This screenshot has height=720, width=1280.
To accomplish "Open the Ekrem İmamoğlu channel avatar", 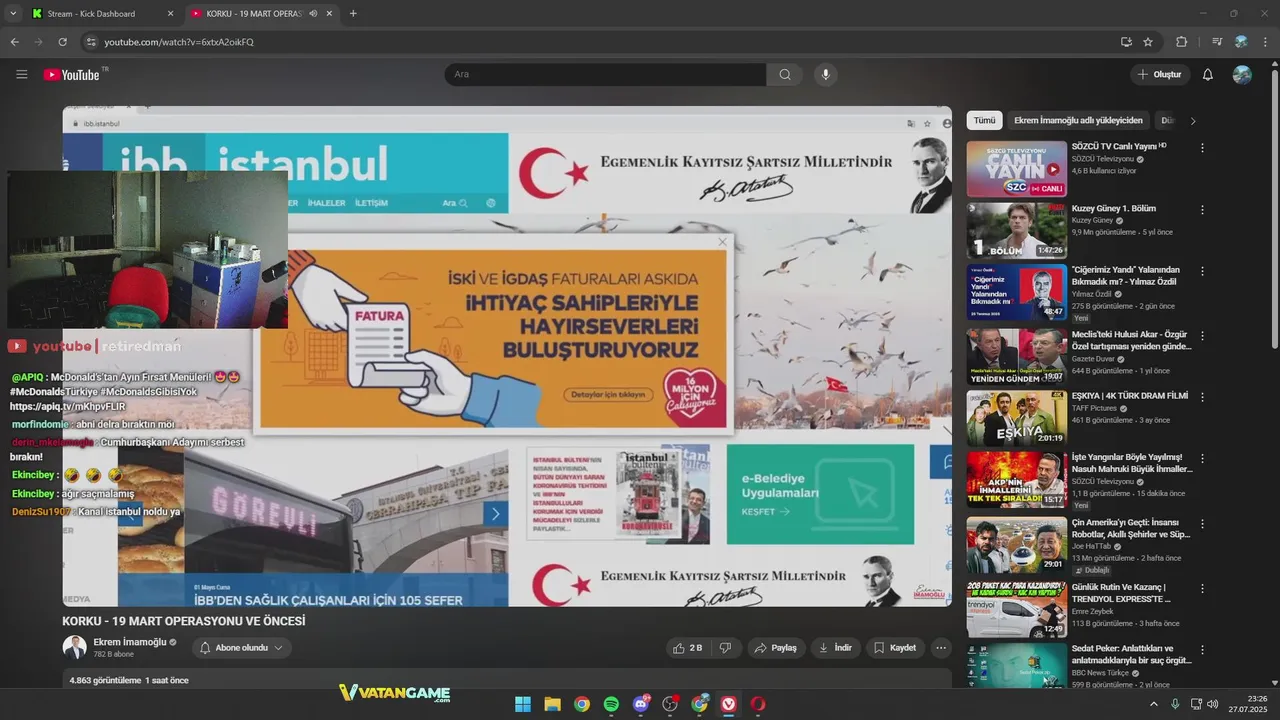I will point(74,647).
